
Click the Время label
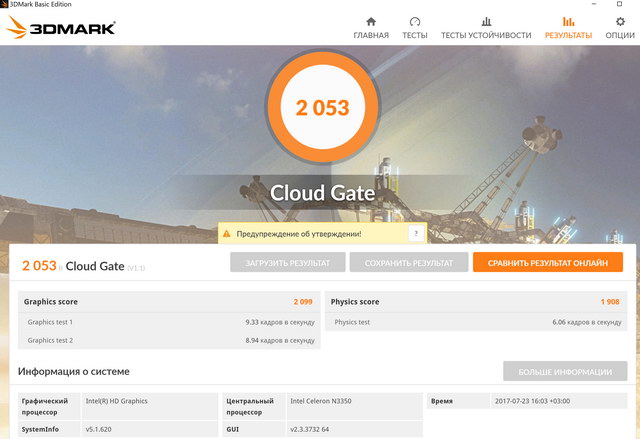[442, 401]
